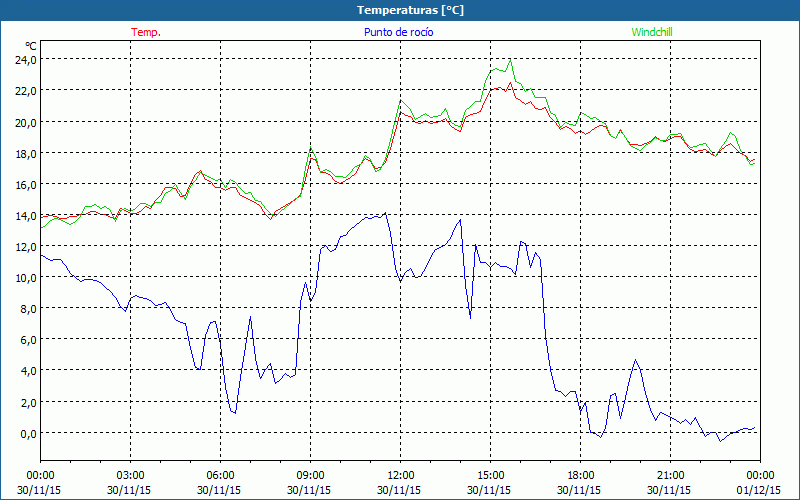Click the 18,0 y-axis value
The image size is (800, 500).
coord(26,154)
